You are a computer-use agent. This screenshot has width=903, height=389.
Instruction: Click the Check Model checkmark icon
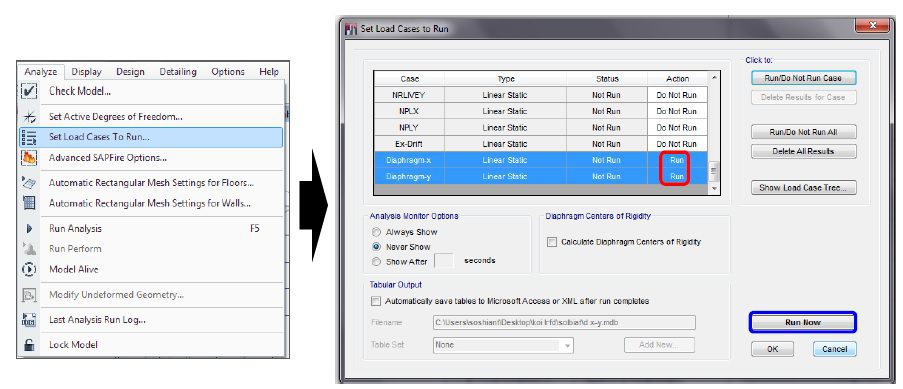(29, 91)
